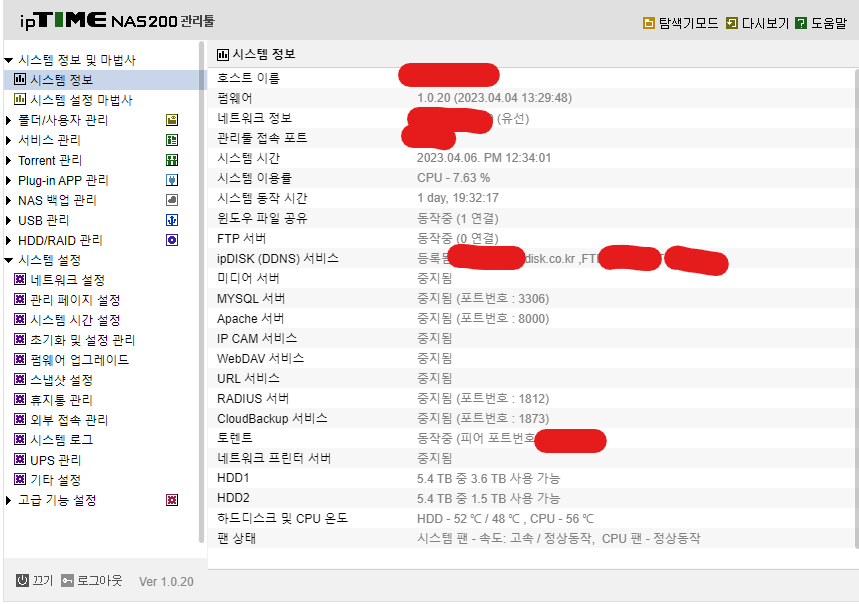Click the 탐색기모드 icon in header

coord(649,23)
